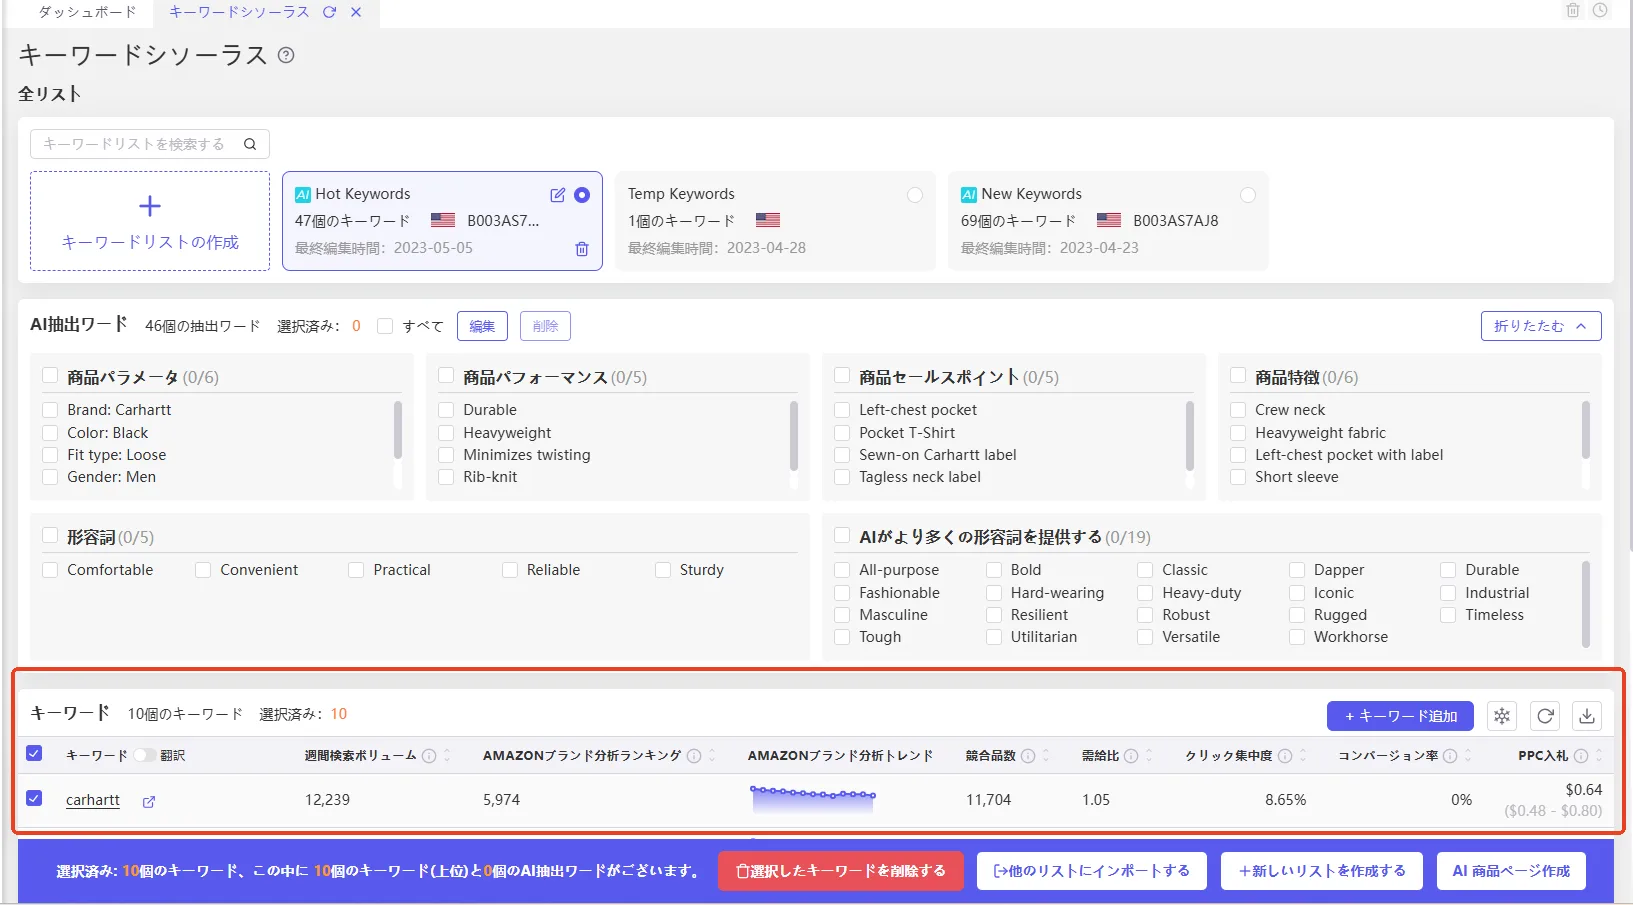Click the info icon next to 週間検索ボリューム

pyautogui.click(x=429, y=756)
